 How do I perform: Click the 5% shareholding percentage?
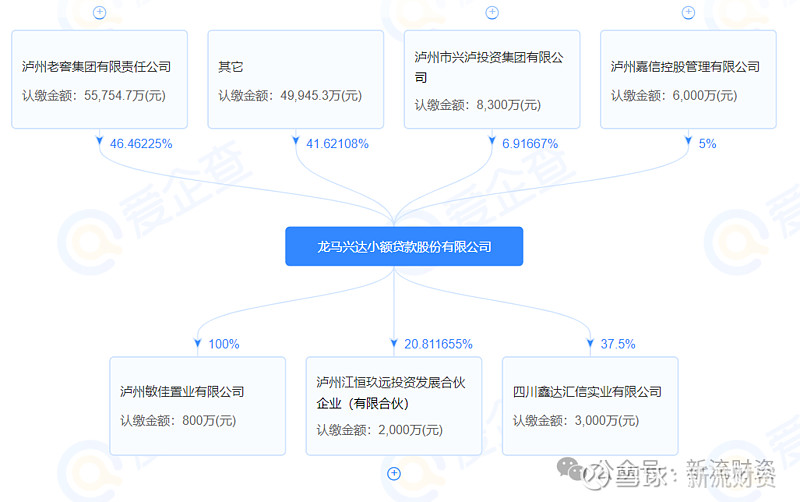tap(707, 144)
